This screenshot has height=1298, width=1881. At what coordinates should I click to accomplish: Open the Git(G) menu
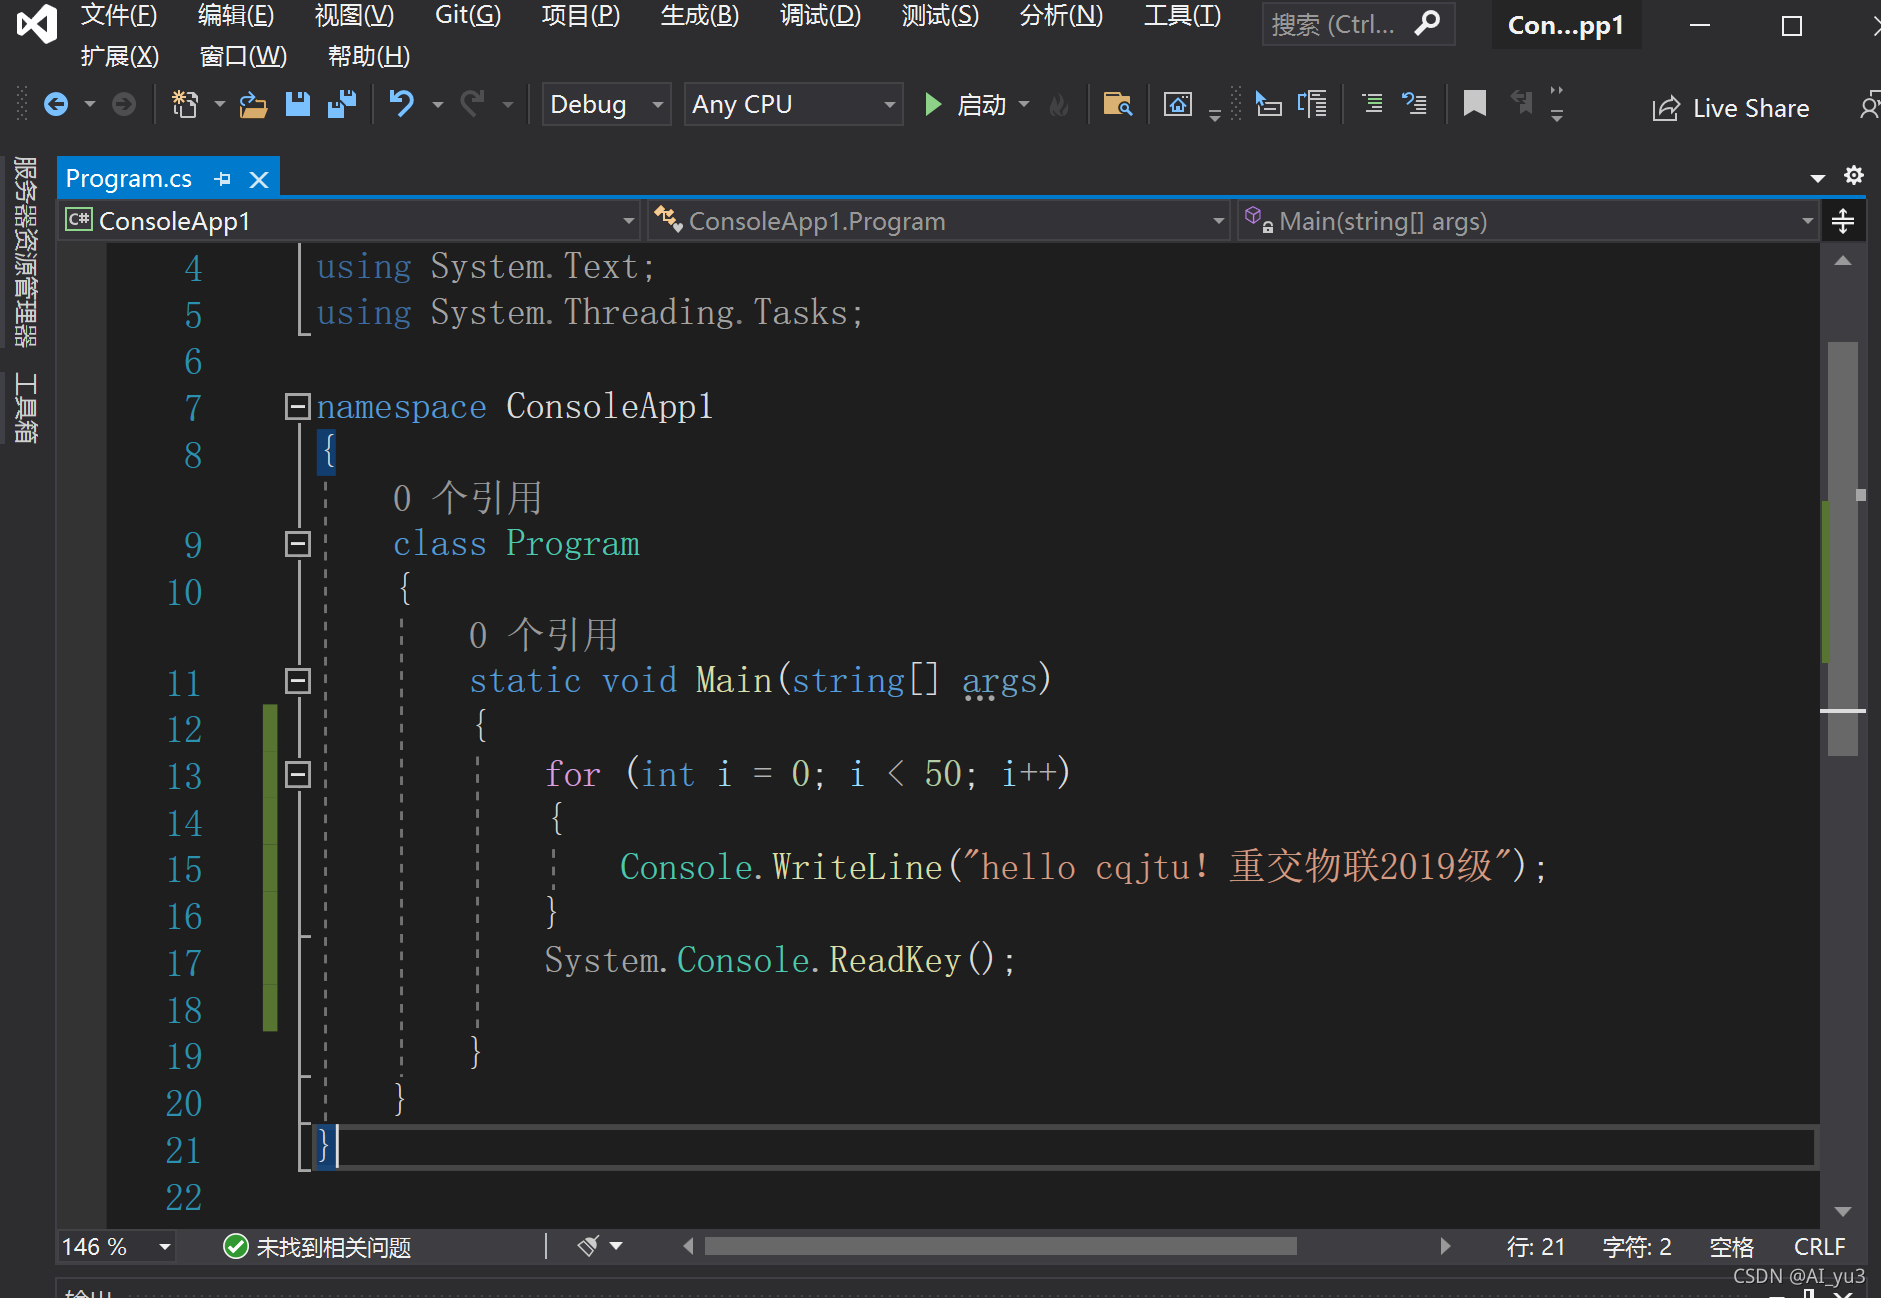pyautogui.click(x=468, y=15)
